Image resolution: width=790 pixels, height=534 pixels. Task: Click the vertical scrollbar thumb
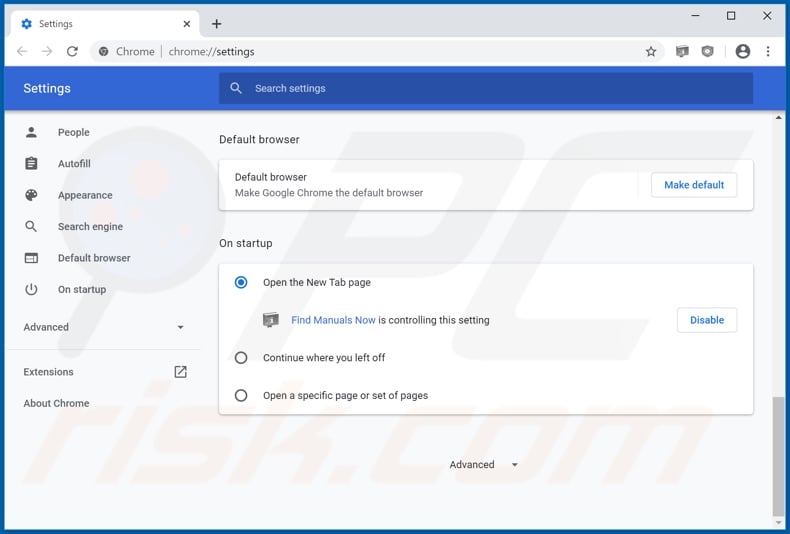(778, 456)
